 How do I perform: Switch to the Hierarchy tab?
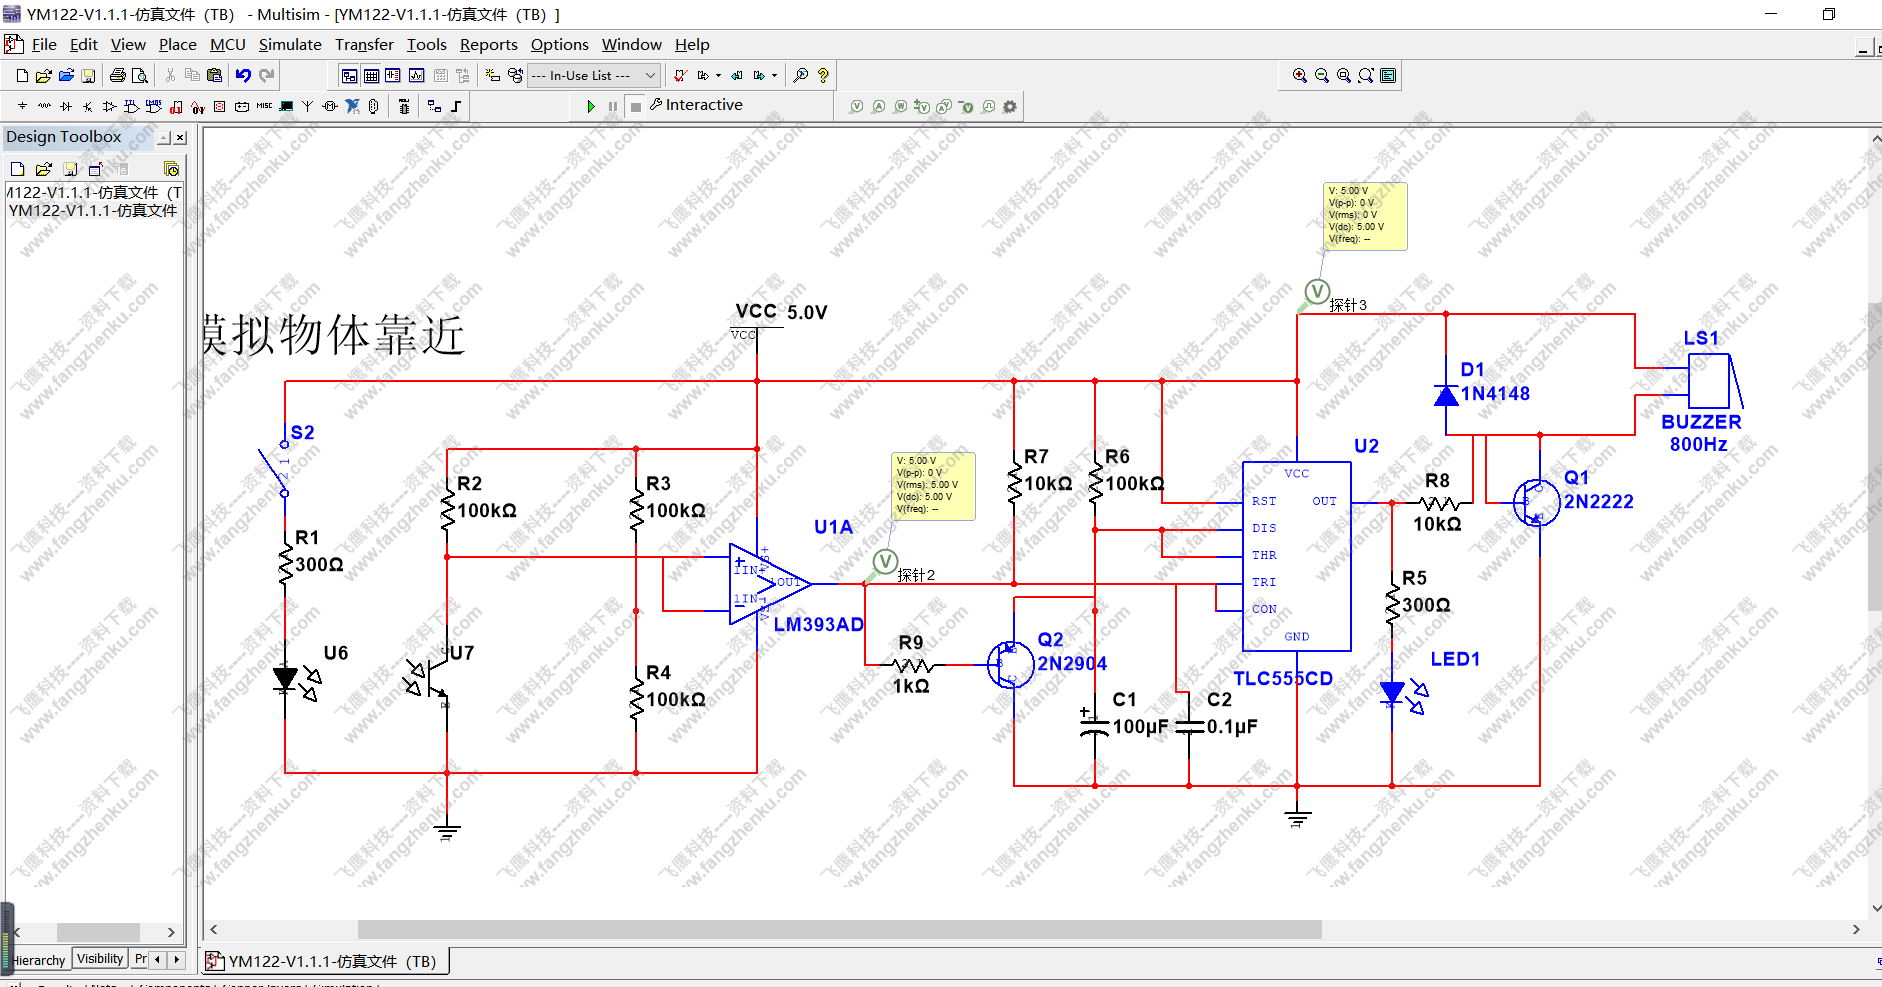[39, 960]
